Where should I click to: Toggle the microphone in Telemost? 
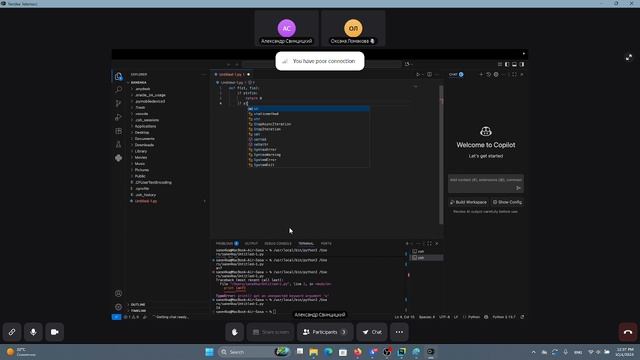click(33, 332)
